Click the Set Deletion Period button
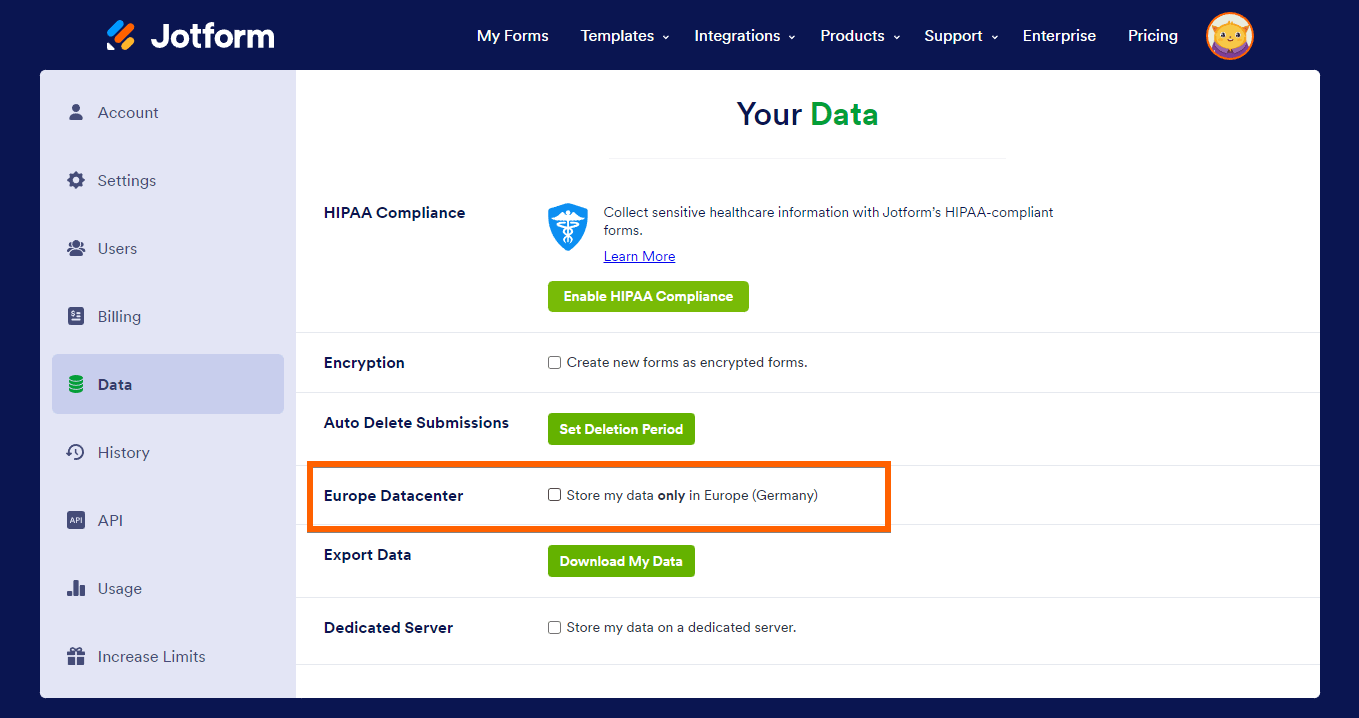This screenshot has height=718, width=1359. coord(621,429)
